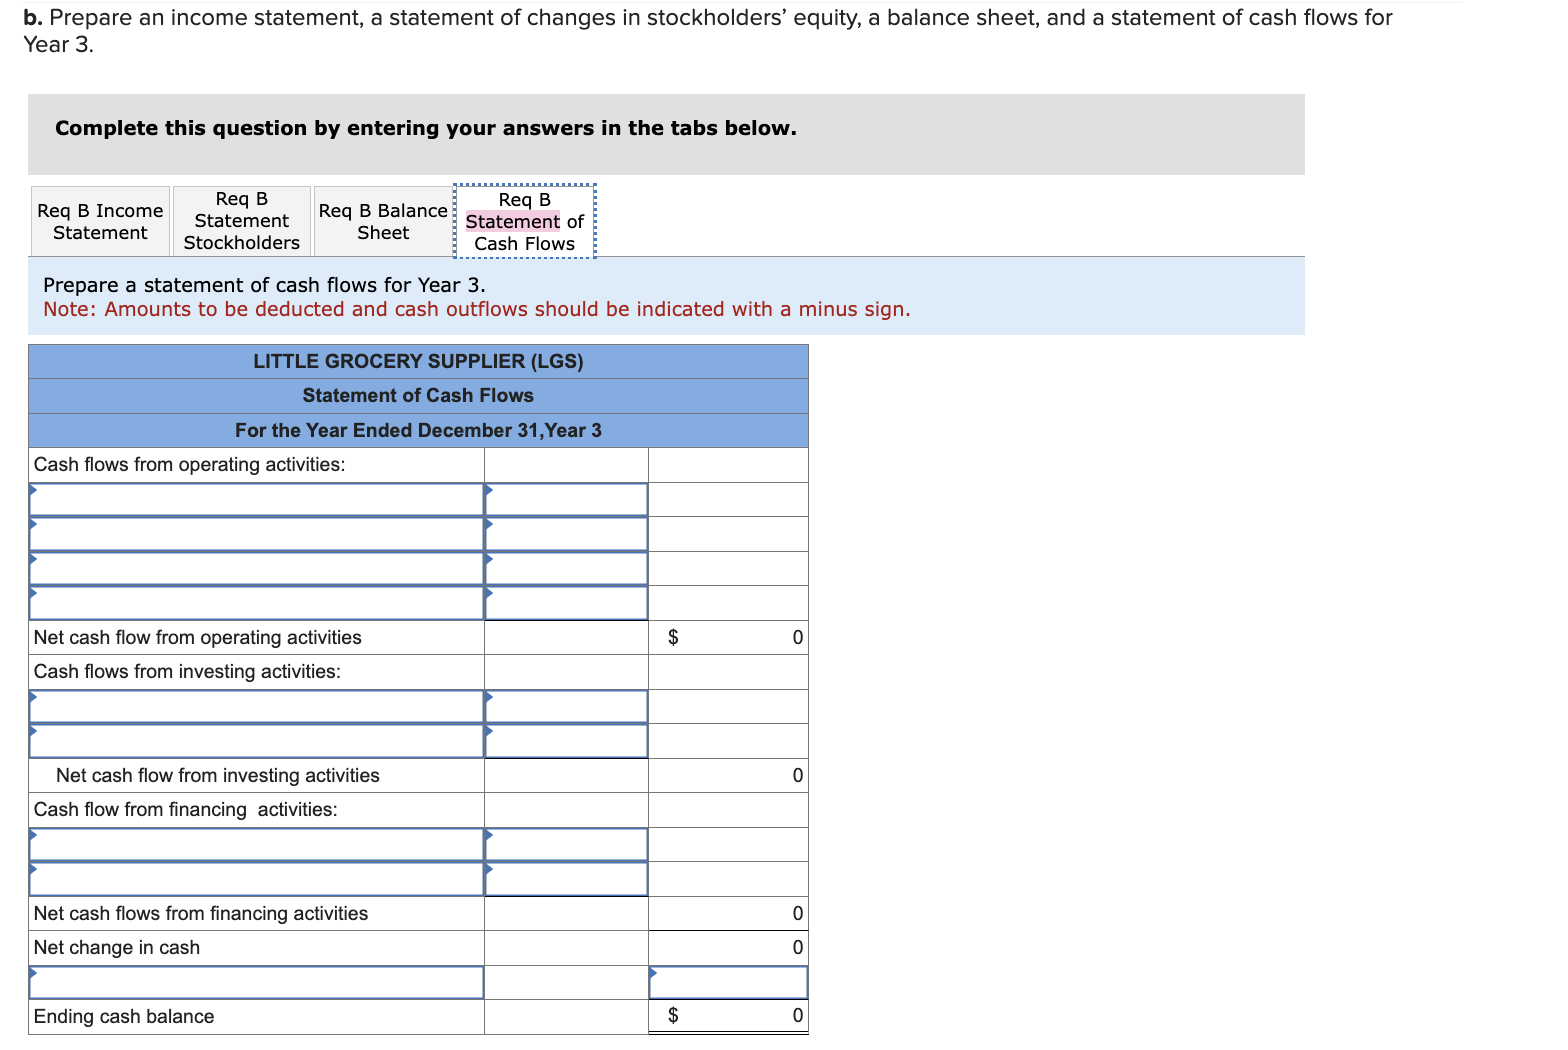The height and width of the screenshot is (1050, 1568).
Task: Select Req B Statement of Cash Flows tab
Action: (524, 221)
